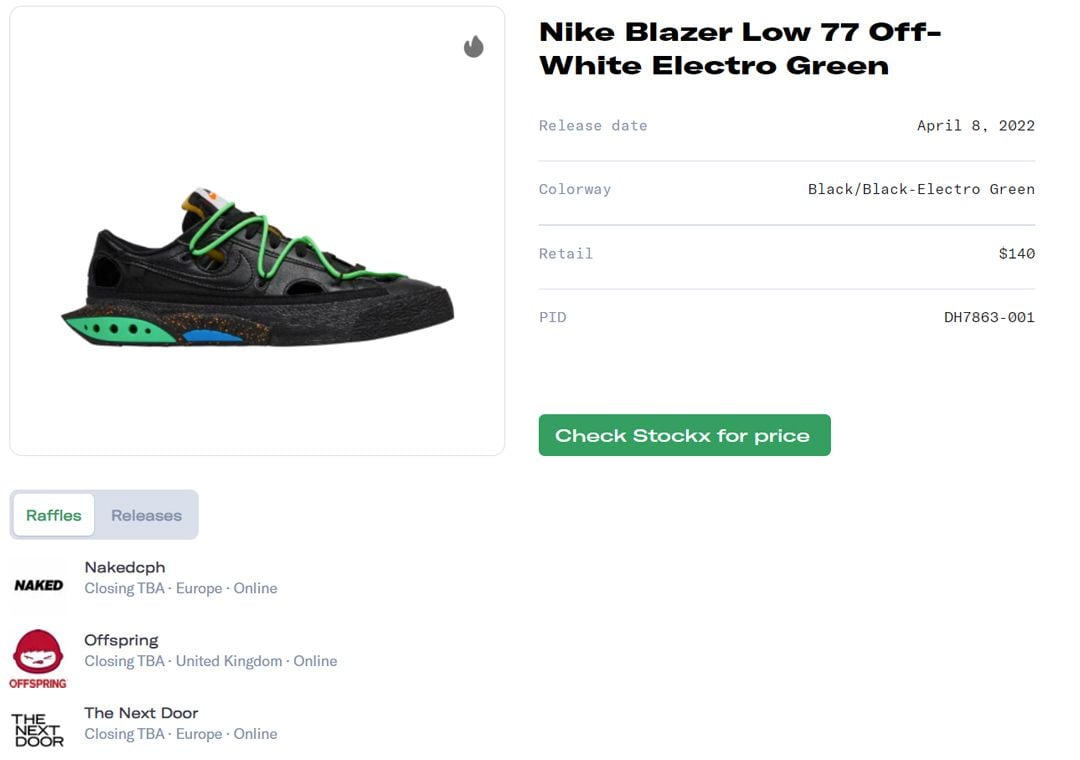Click the $140 retail price

(x=1016, y=253)
